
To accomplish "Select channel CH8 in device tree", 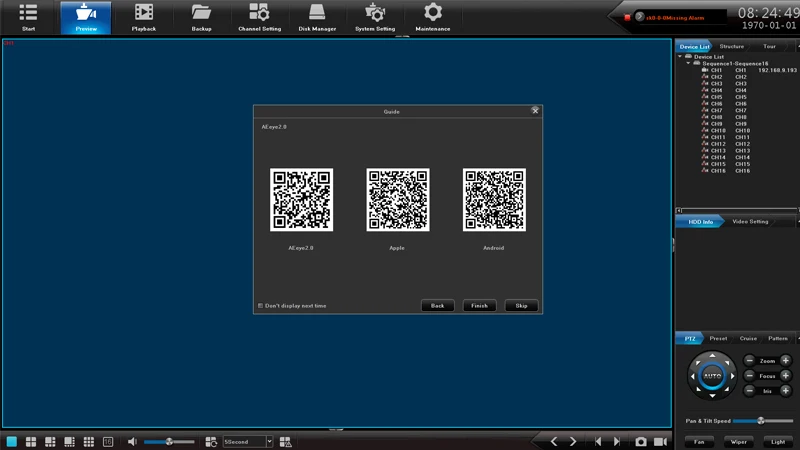I will (x=724, y=117).
